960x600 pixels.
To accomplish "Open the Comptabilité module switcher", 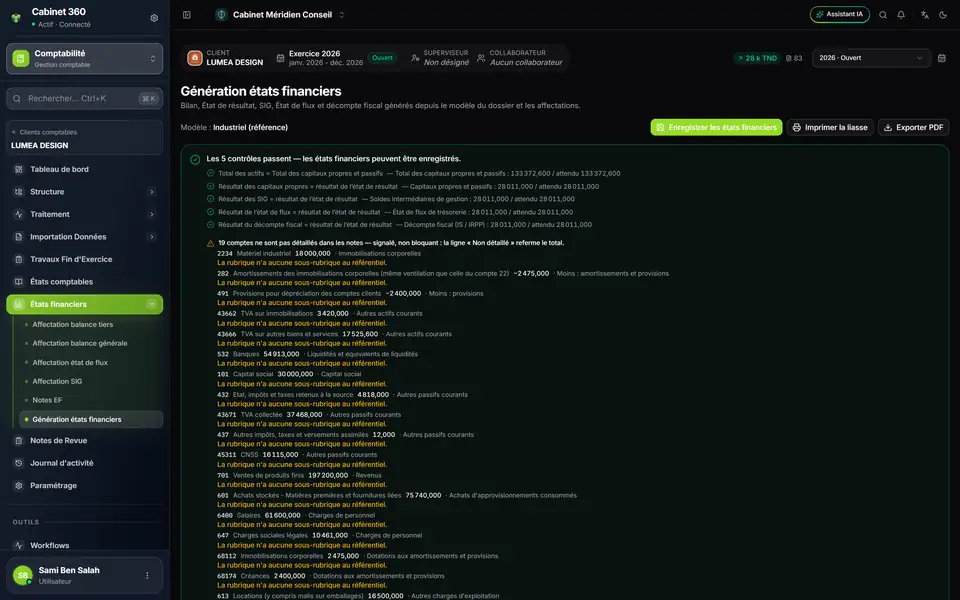I will (84, 59).
